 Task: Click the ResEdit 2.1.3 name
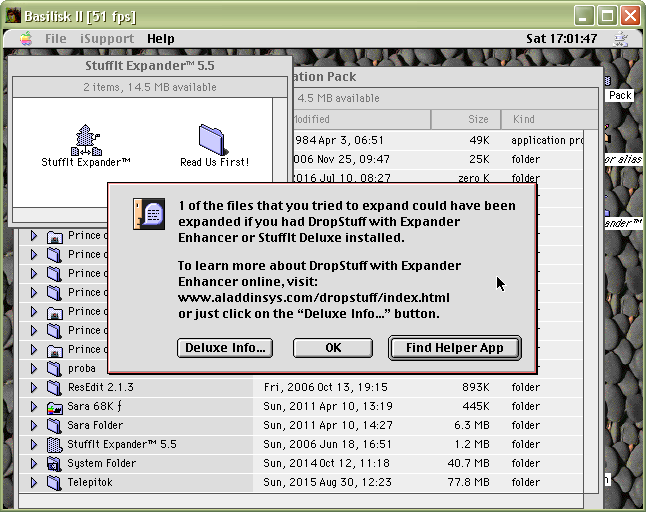tap(101, 387)
